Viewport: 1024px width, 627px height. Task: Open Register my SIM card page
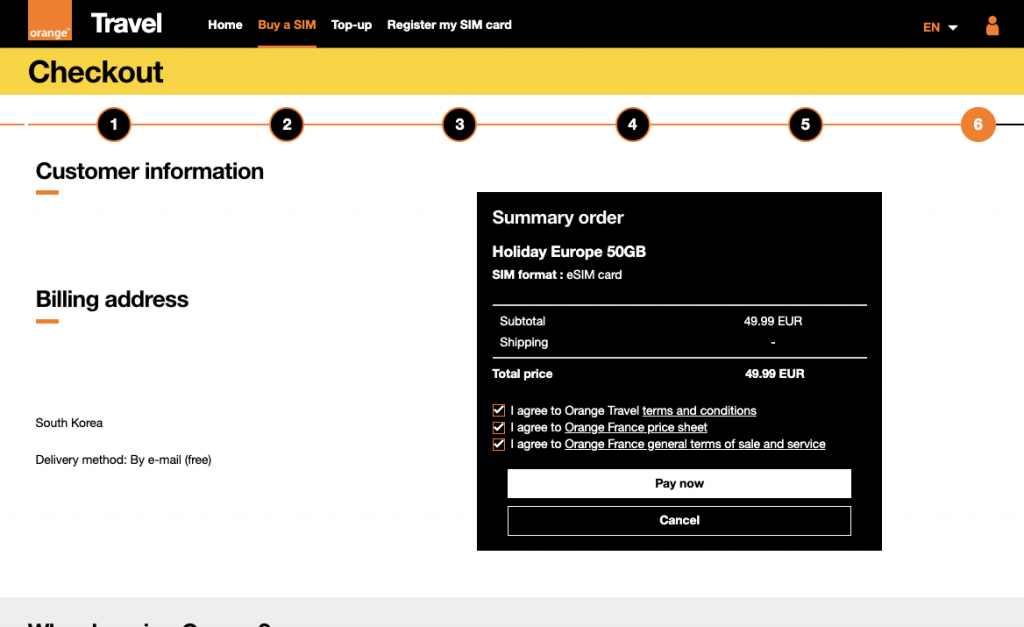click(x=449, y=25)
